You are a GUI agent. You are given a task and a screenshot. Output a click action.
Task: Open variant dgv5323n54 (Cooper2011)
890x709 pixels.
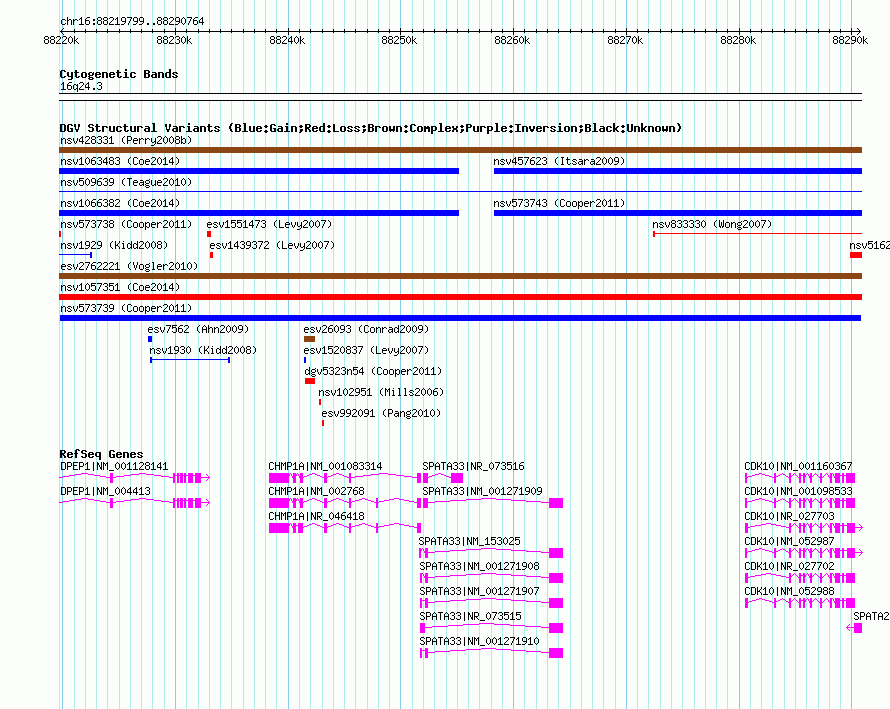(373, 371)
